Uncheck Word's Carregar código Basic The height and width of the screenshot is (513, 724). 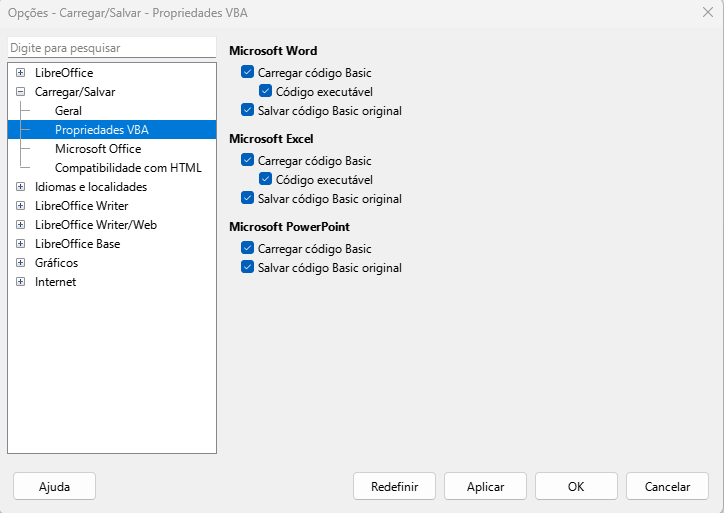tap(247, 72)
